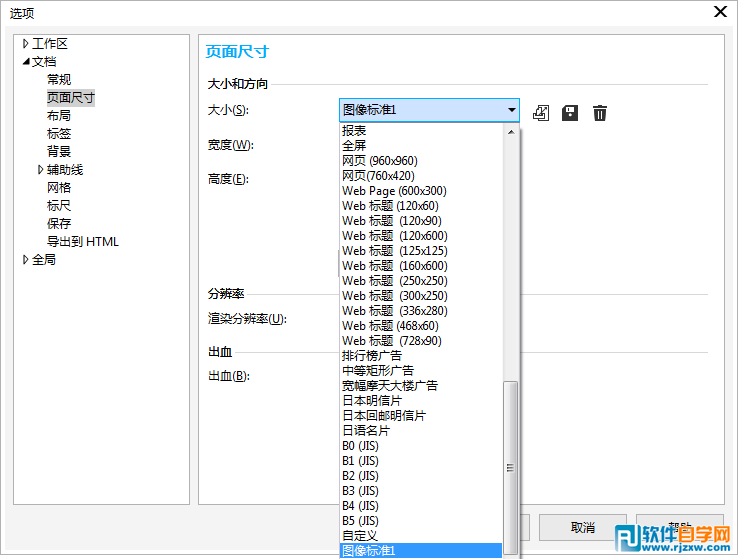Select 常规 in the document tree
This screenshot has width=738, height=559.
59,80
